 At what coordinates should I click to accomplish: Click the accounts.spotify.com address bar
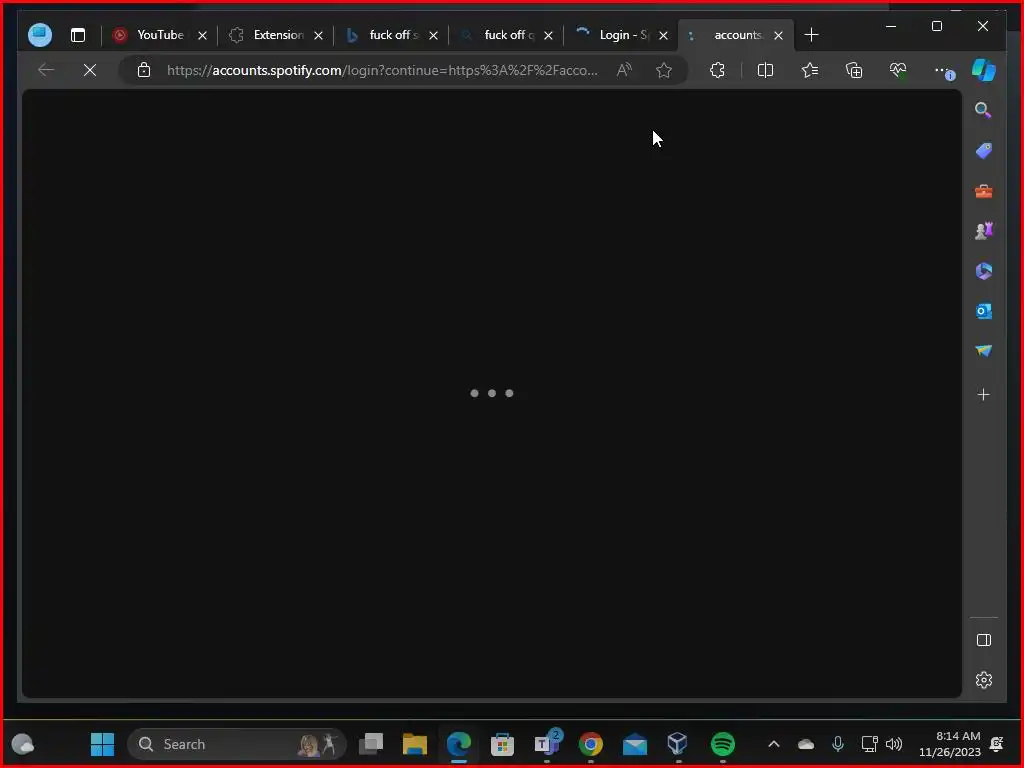(382, 70)
